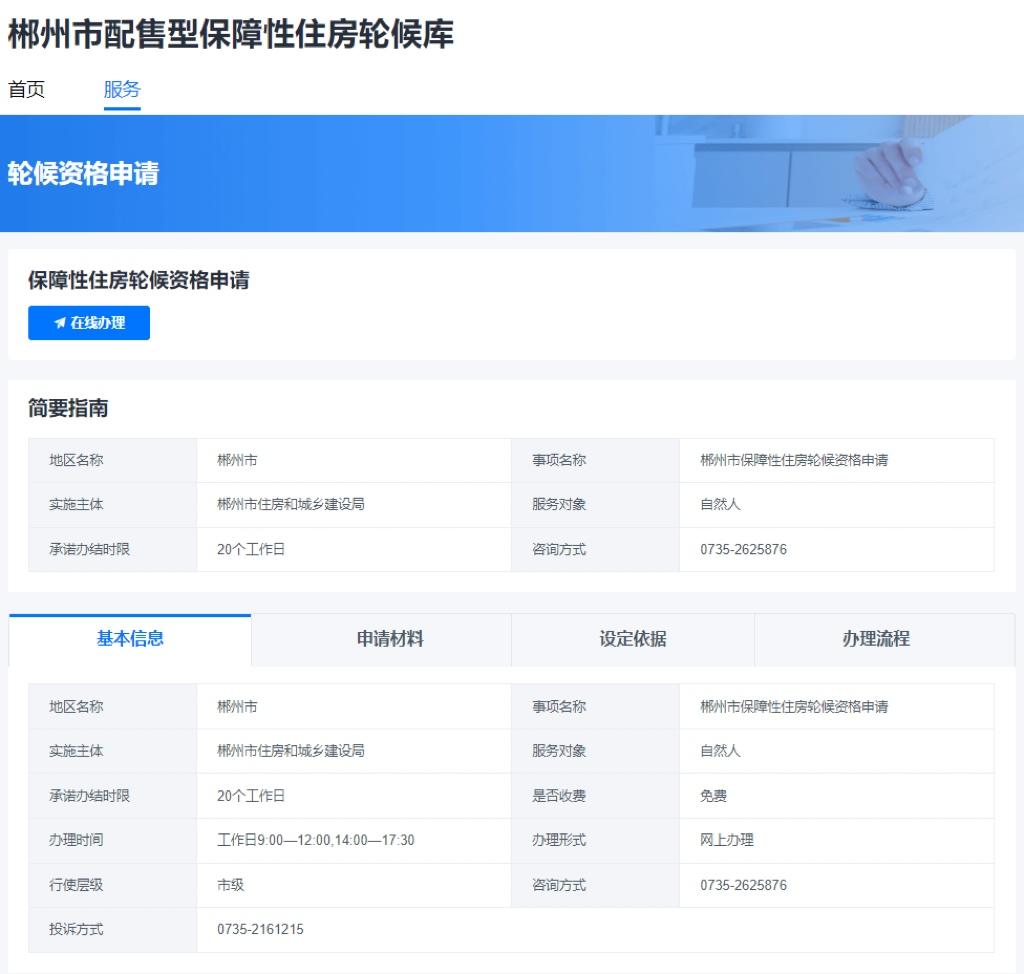The image size is (1024, 974).
Task: Click 事项名称 label in 简要指南 table
Action: click(559, 461)
